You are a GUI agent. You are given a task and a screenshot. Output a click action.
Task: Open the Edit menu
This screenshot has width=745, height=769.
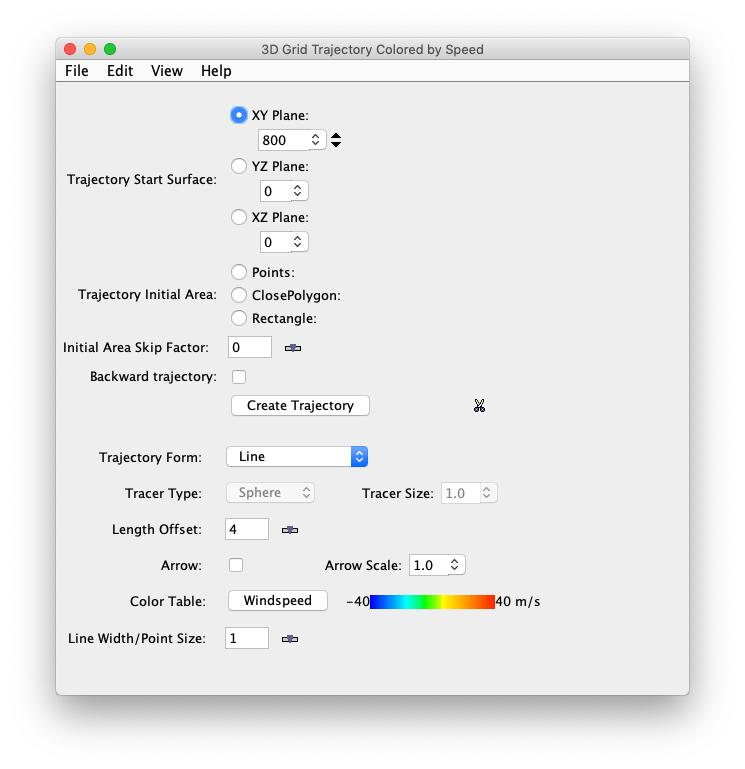click(x=120, y=71)
